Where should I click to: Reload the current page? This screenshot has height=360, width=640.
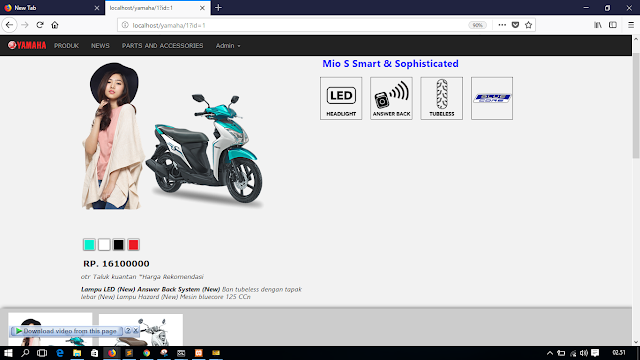pyautogui.click(x=40, y=25)
